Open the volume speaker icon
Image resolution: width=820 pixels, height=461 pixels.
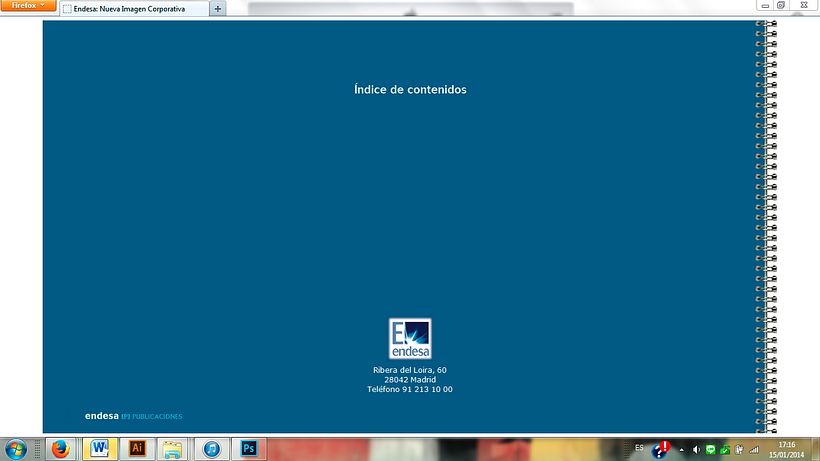(x=696, y=450)
